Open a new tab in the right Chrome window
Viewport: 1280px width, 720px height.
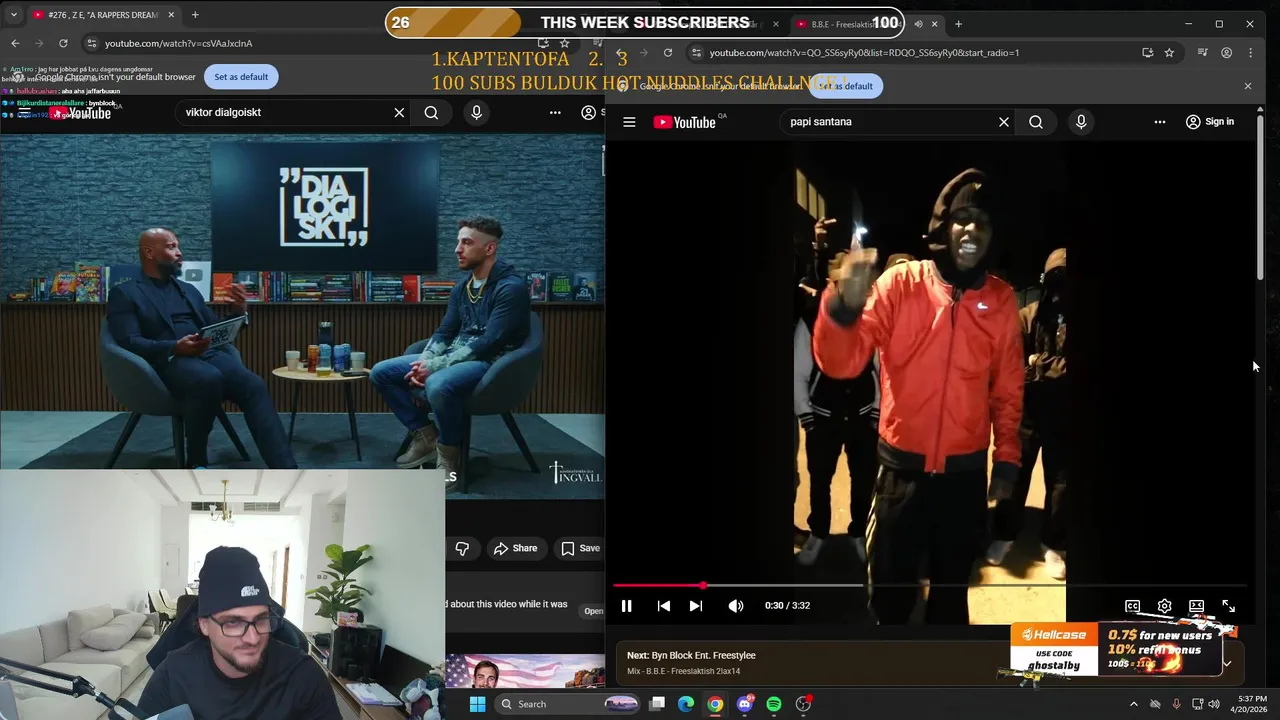958,24
